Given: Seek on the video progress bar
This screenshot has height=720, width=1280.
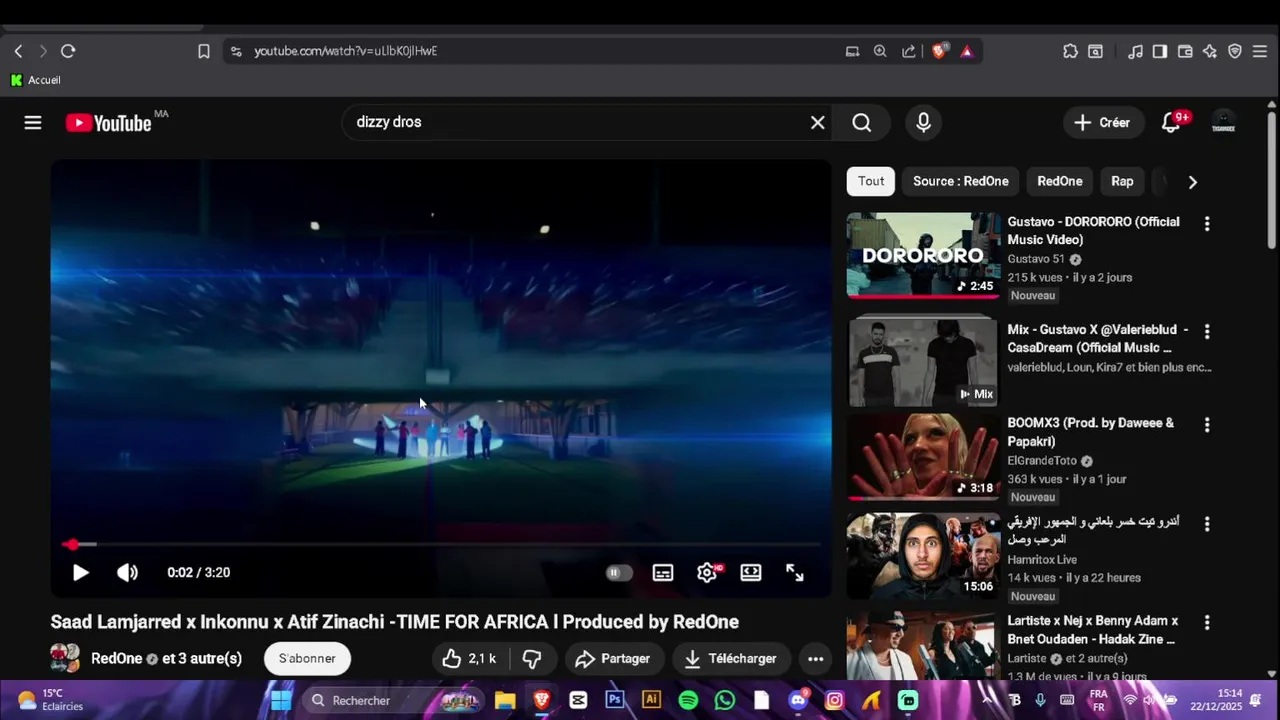Looking at the screenshot, I should point(441,544).
